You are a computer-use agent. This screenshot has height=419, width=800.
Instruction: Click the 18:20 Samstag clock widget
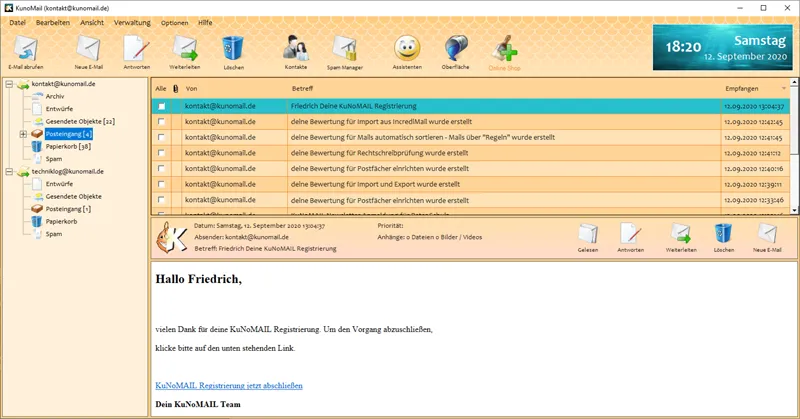[x=723, y=47]
